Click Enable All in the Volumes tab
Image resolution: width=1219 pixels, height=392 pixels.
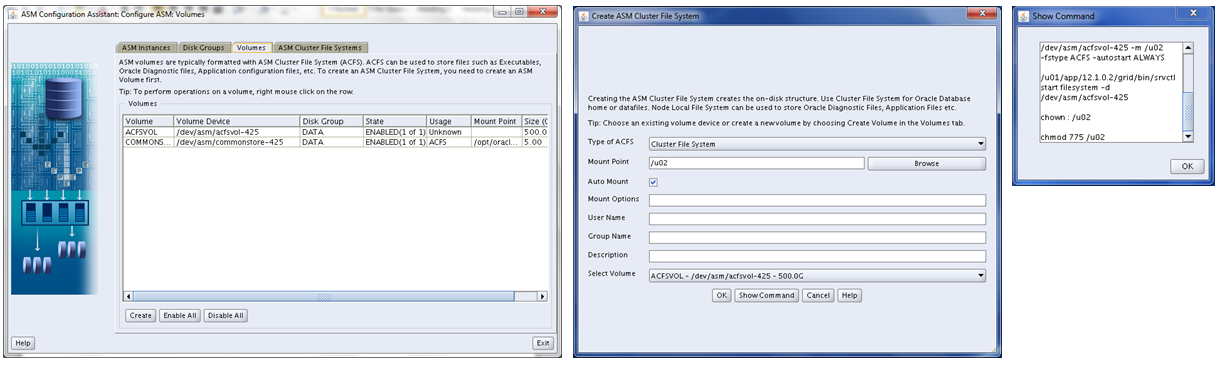coord(180,315)
